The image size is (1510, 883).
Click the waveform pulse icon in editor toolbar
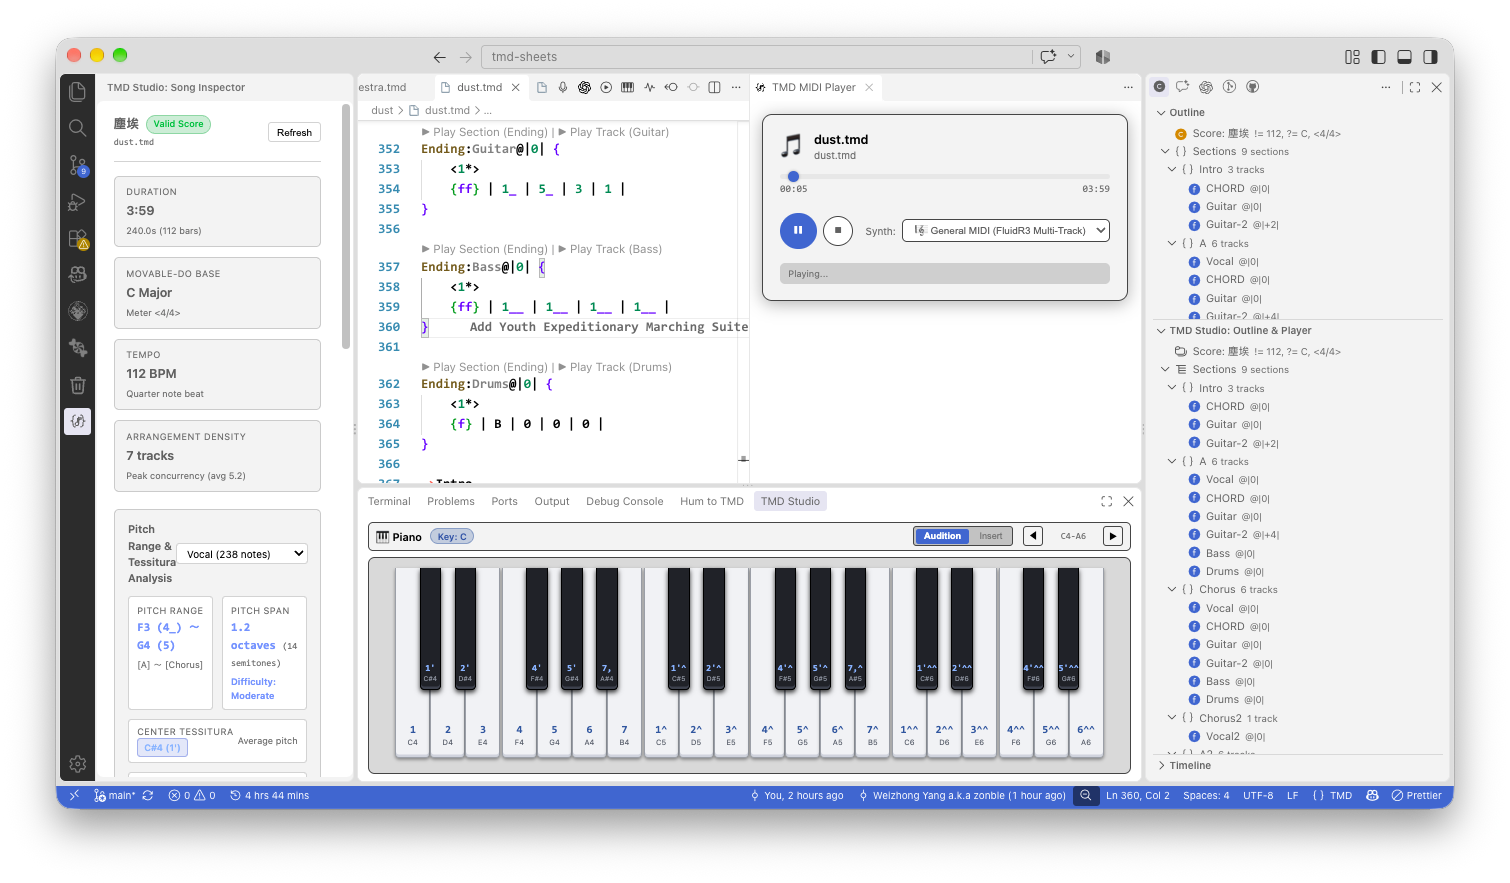pos(649,87)
